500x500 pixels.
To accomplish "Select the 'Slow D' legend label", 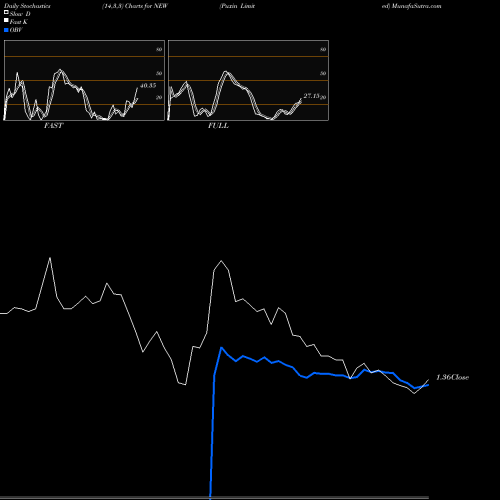I will tap(20, 14).
